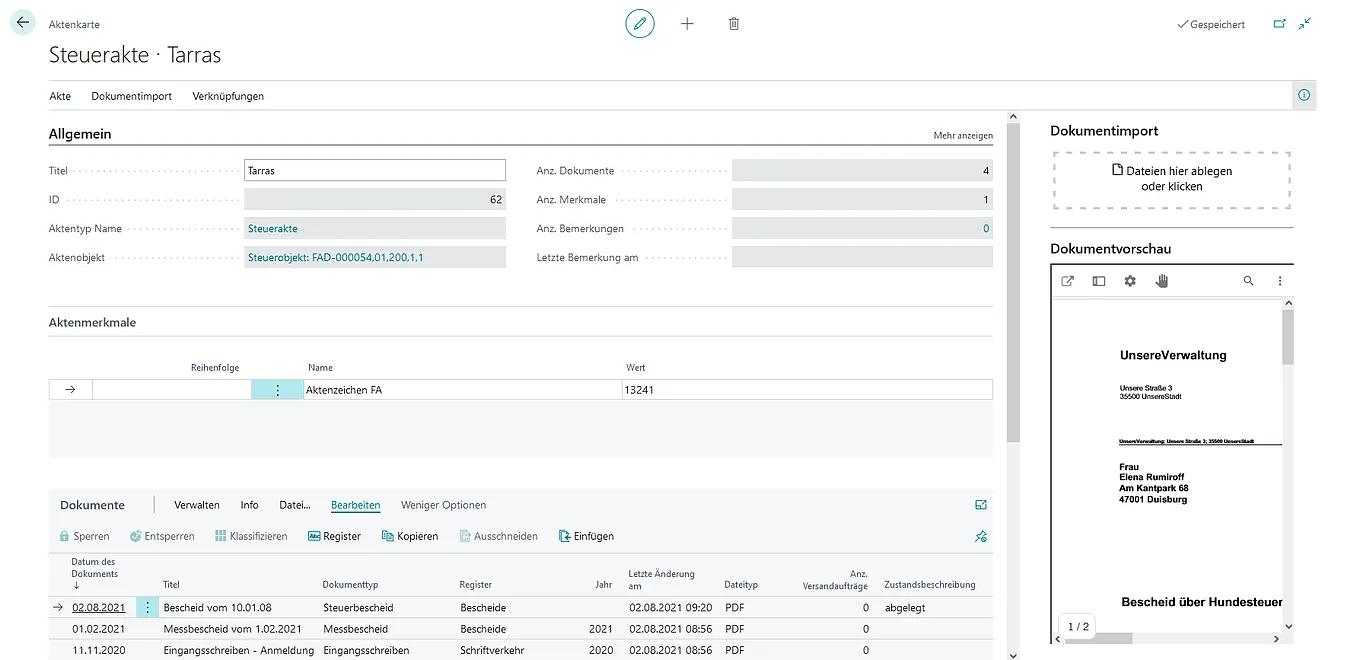This screenshot has height=660, width=1360.
Task: Switch to the Verwalten tab
Action: point(197,505)
